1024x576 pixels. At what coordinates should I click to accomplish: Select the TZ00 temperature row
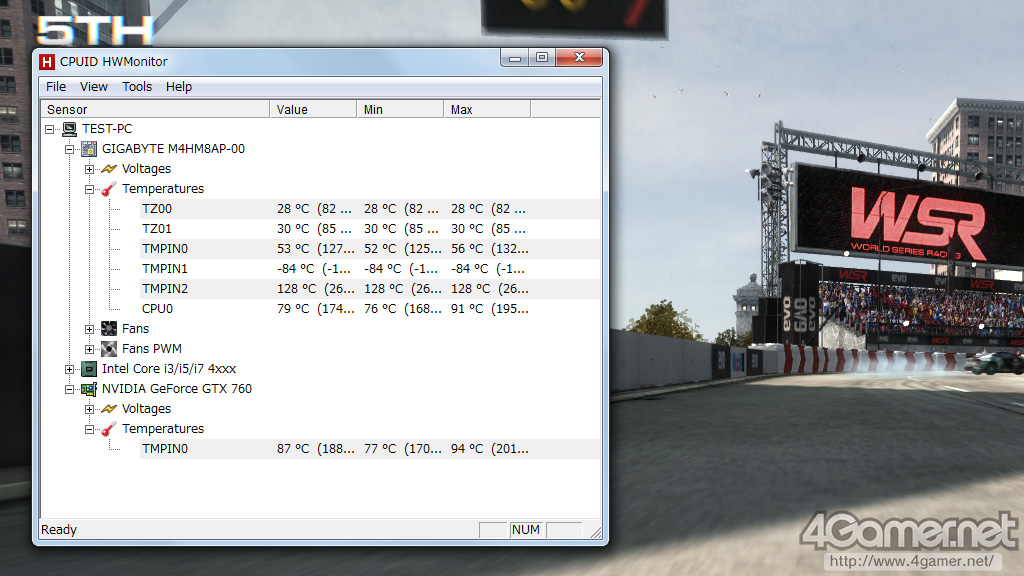point(370,209)
